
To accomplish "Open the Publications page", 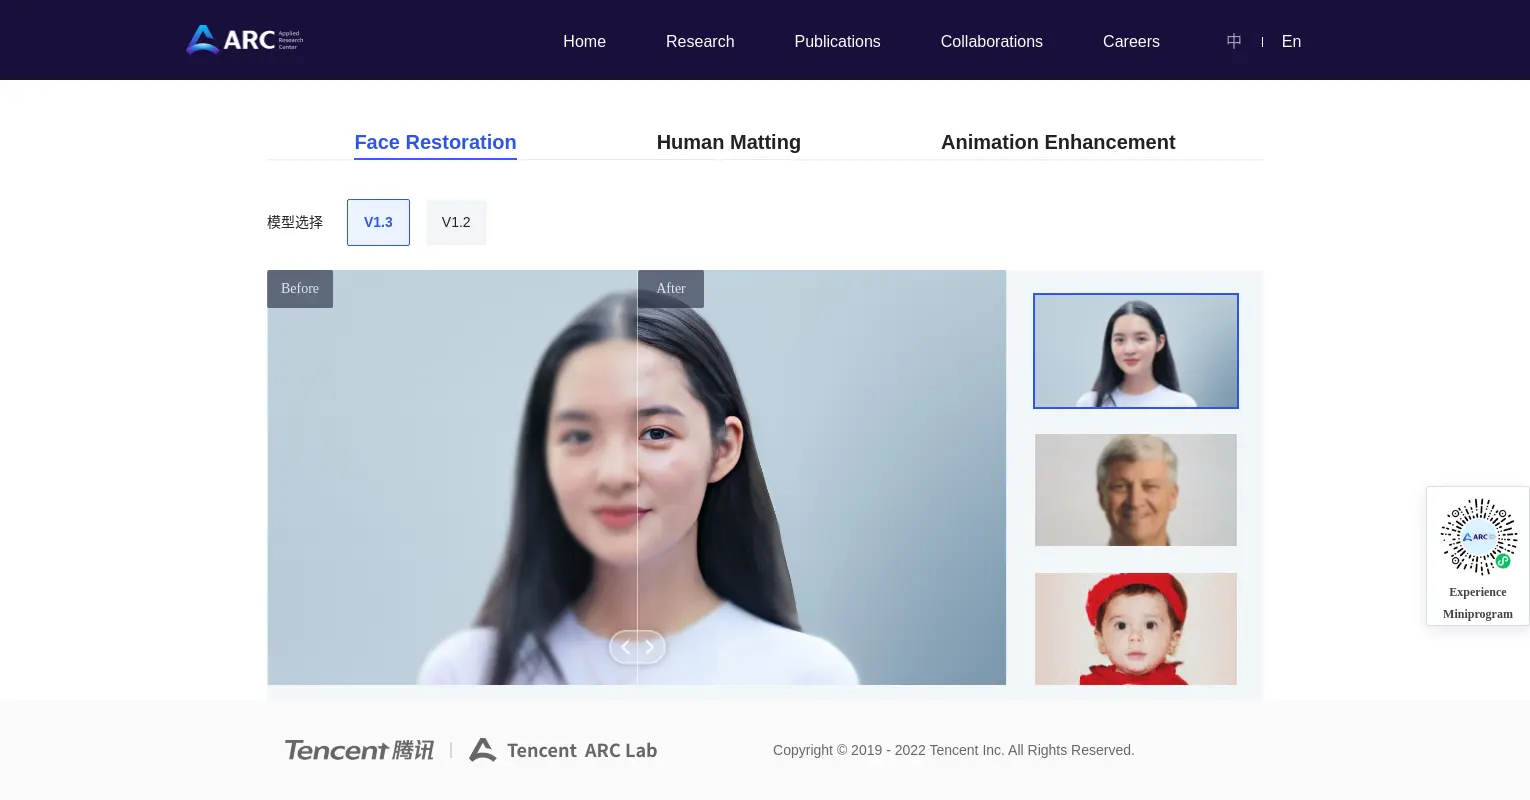I will tap(837, 41).
